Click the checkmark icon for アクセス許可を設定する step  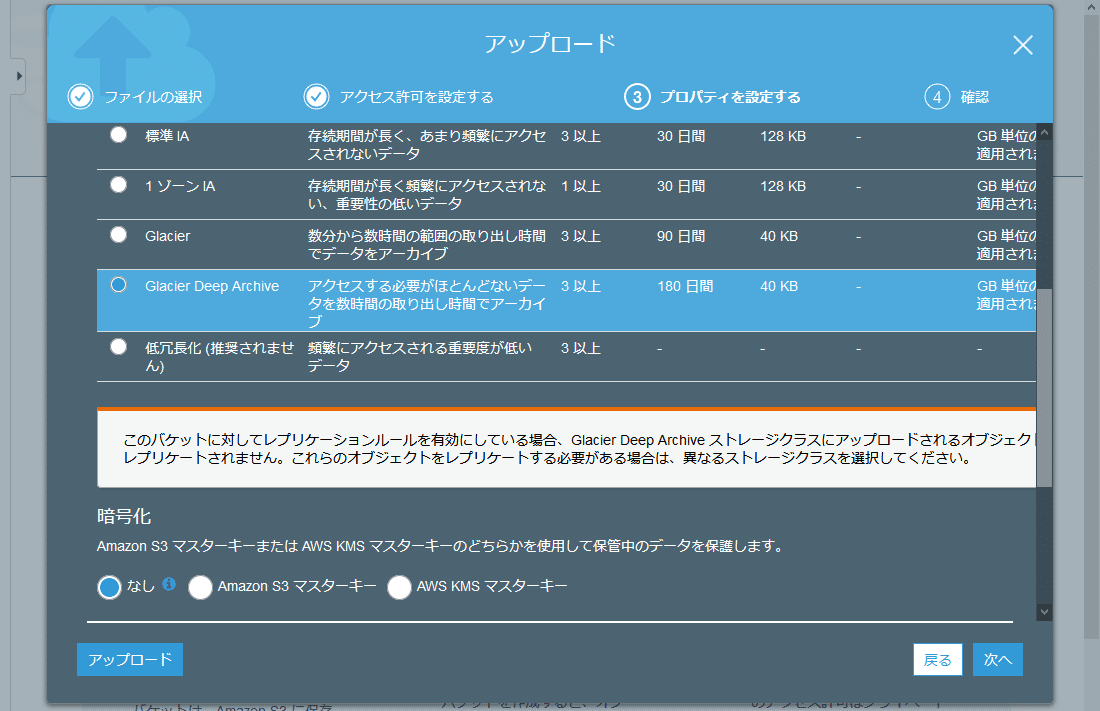click(316, 96)
